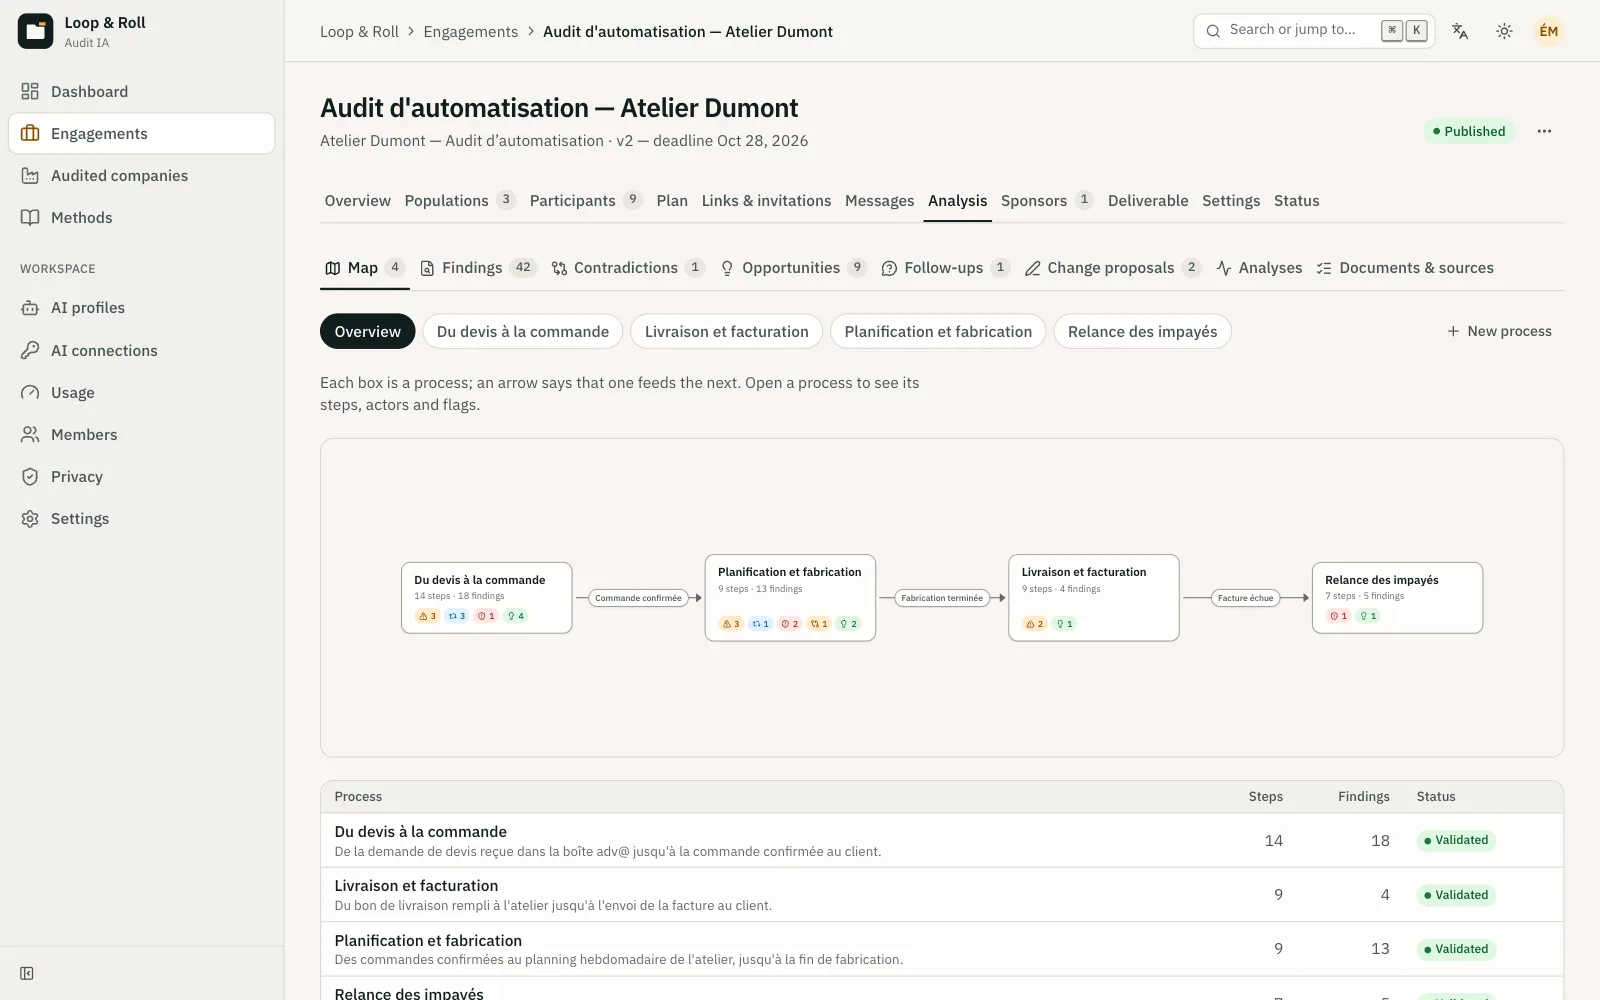Show the Opportunities sub-tab
The width and height of the screenshot is (1600, 1000).
[793, 268]
